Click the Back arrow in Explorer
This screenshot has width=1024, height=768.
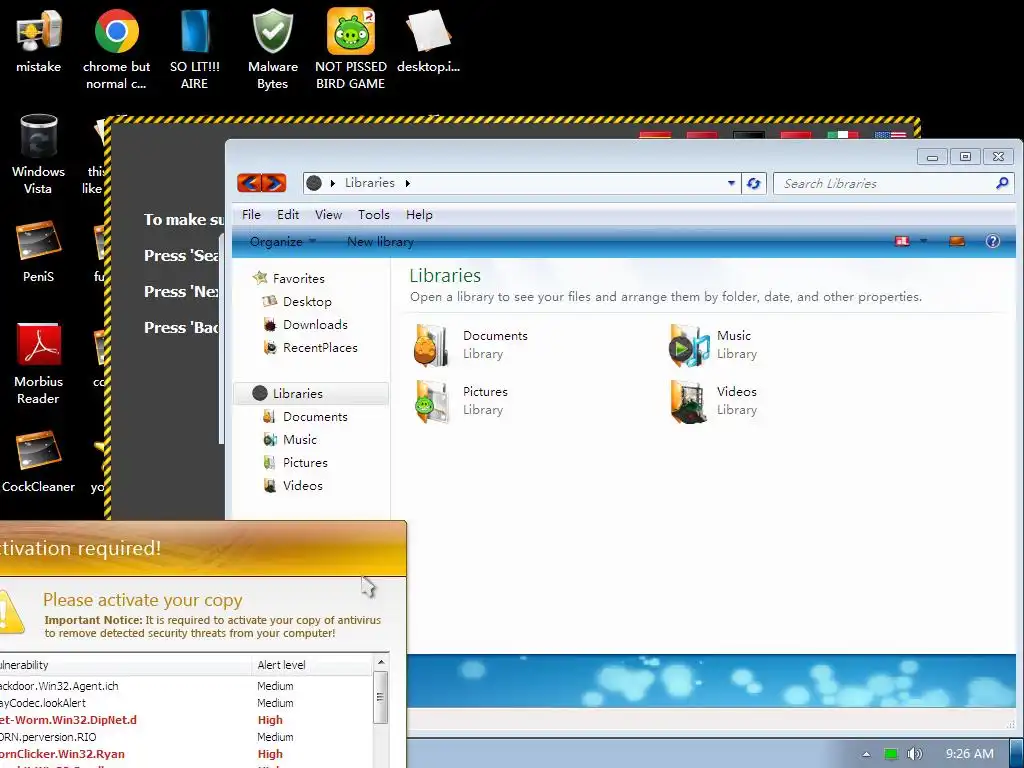[249, 183]
